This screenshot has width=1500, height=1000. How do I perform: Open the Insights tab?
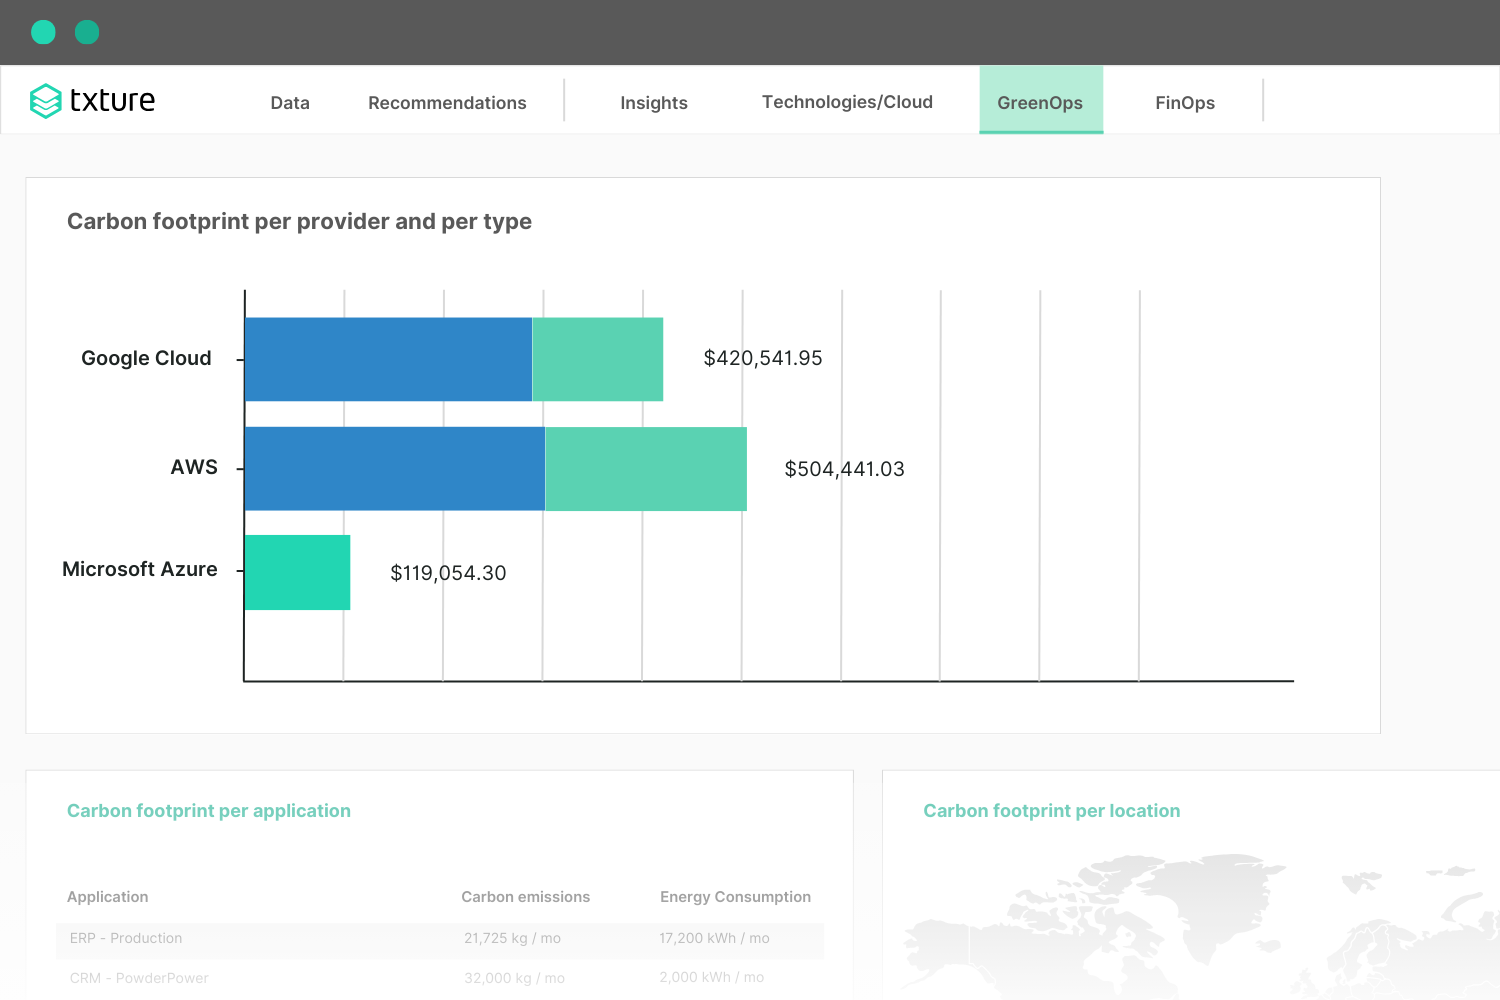654,103
